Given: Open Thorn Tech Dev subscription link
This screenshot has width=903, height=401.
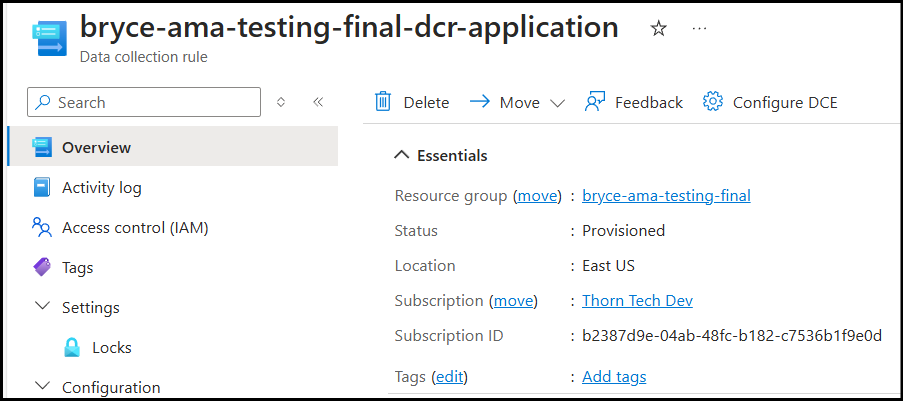Looking at the screenshot, I should [637, 301].
